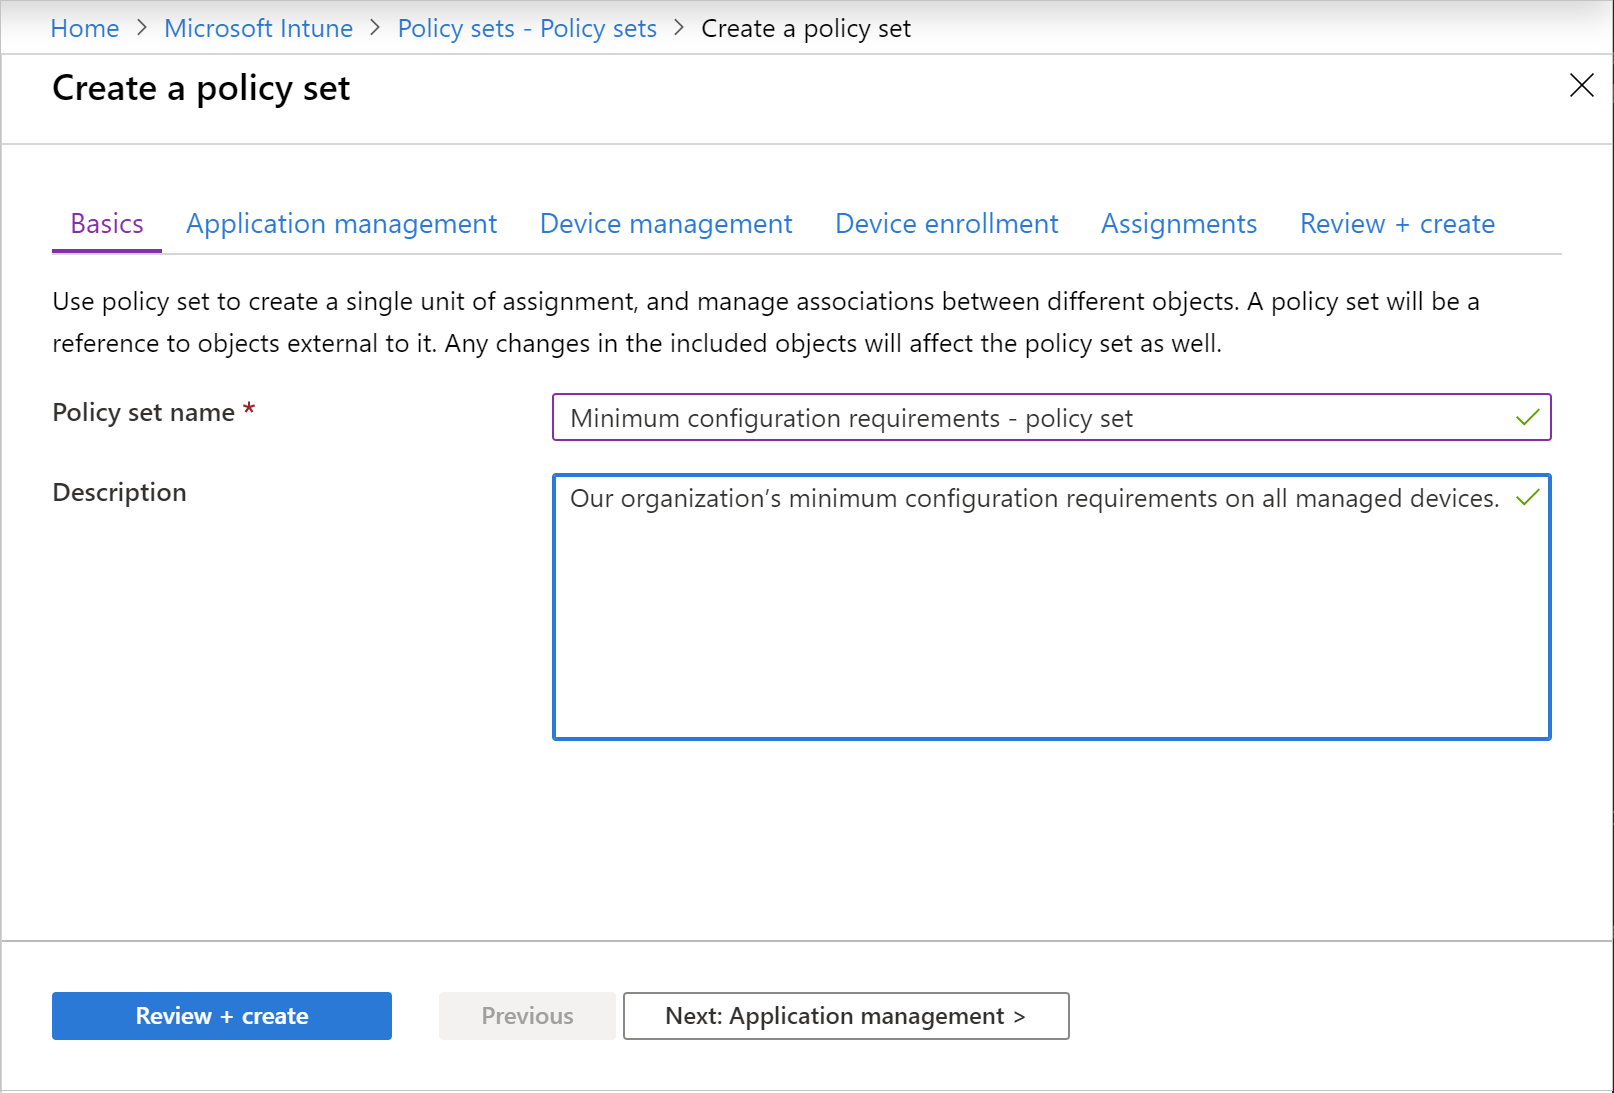Viewport: 1614px width, 1093px height.
Task: Click the green checkmark beside policy set name
Action: click(x=1527, y=418)
